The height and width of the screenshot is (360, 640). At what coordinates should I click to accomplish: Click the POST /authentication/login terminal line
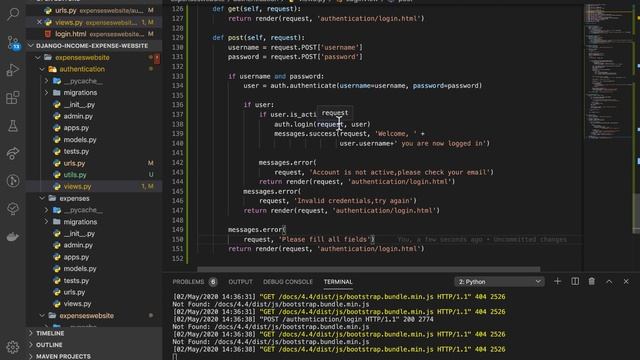302,319
